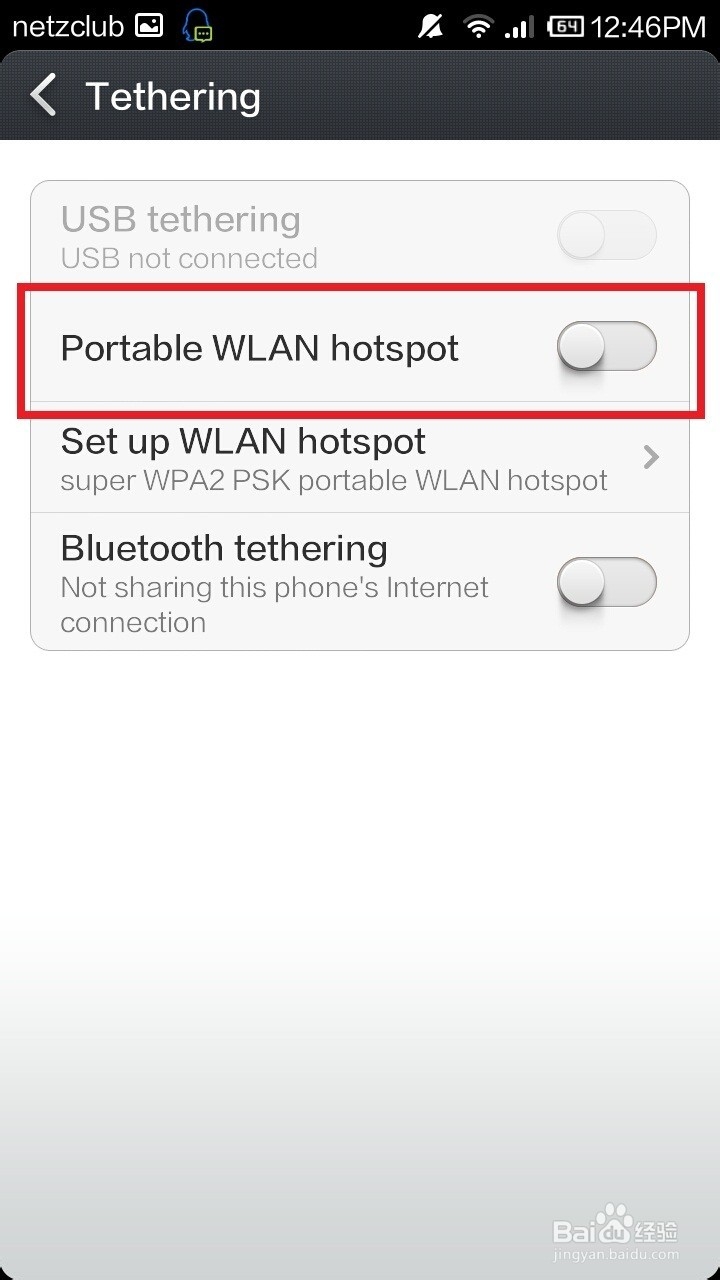Toggle the USB tethering switch

(x=607, y=237)
